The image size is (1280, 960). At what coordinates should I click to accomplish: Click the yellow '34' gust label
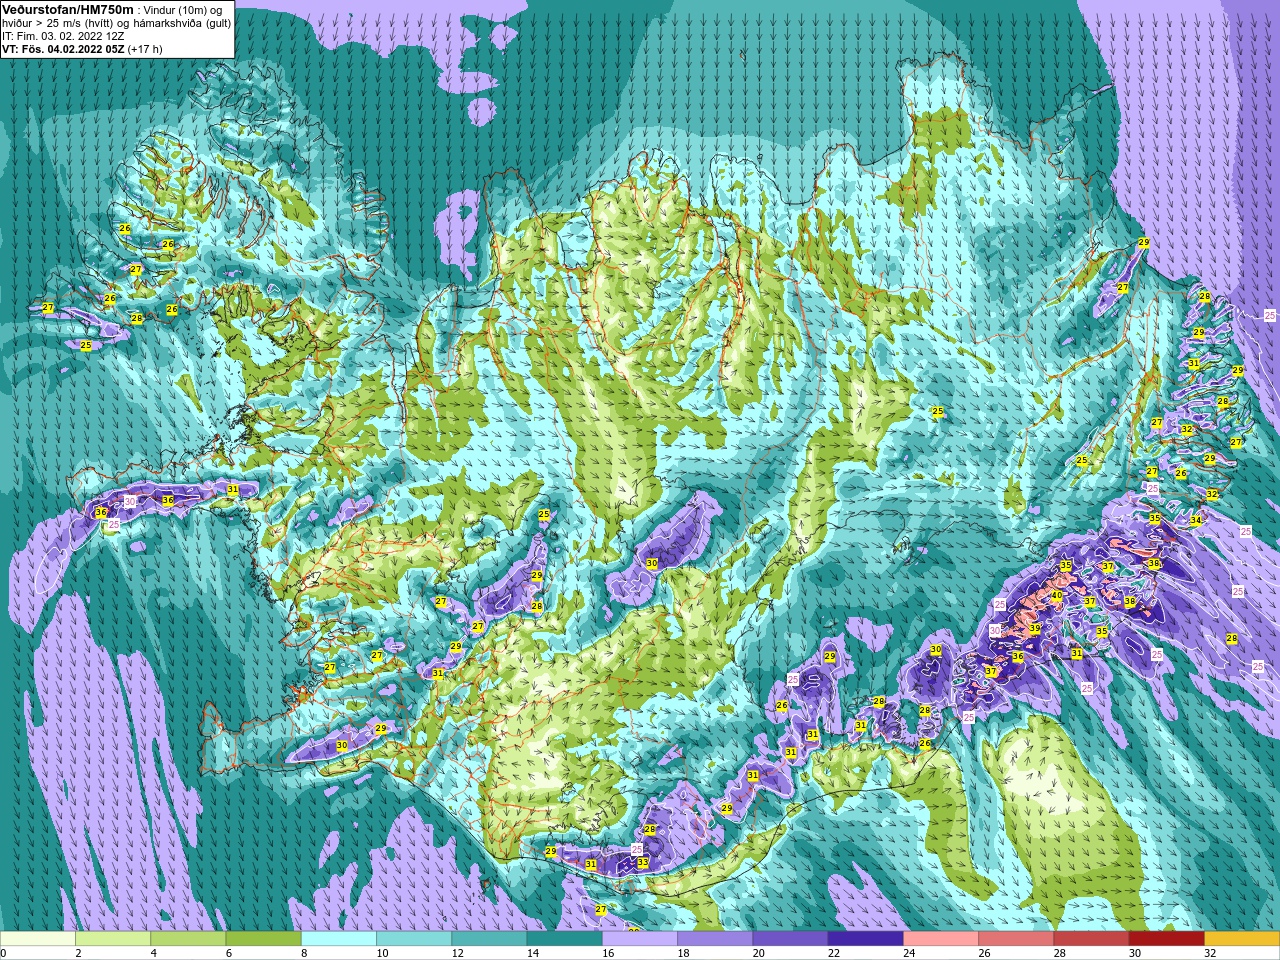tap(1195, 521)
